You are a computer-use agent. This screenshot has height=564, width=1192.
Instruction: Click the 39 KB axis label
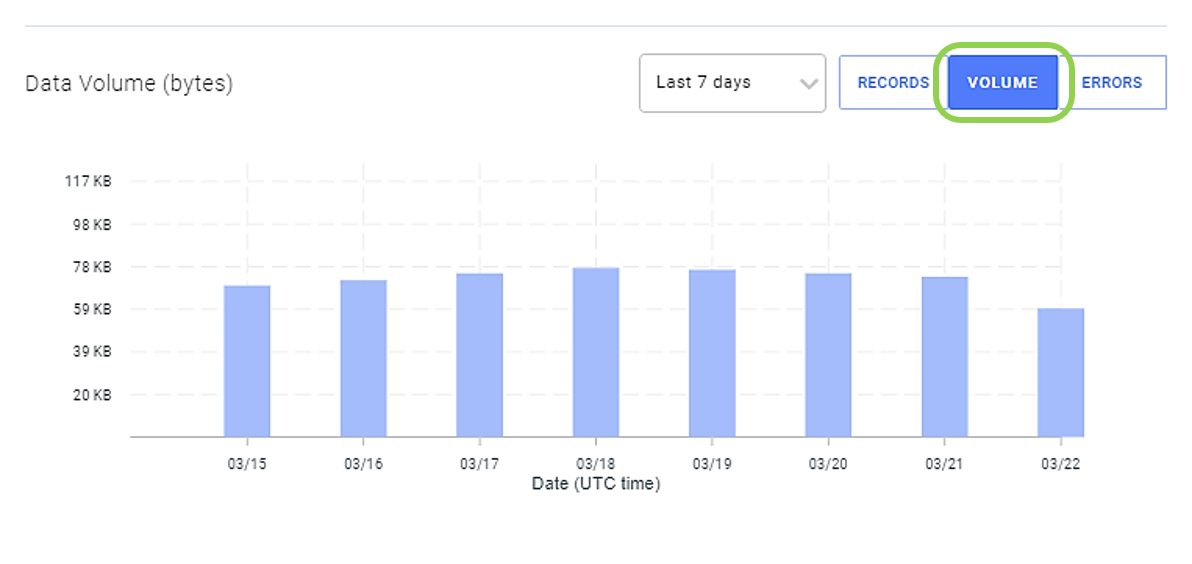coord(93,352)
